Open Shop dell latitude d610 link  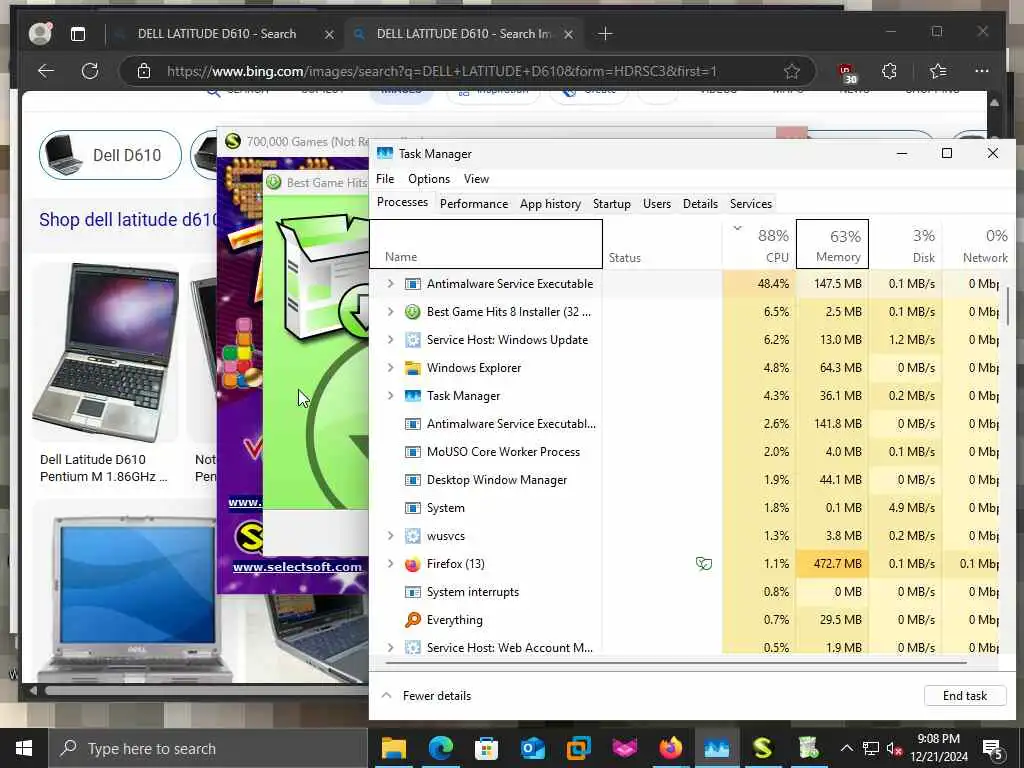tap(128, 219)
